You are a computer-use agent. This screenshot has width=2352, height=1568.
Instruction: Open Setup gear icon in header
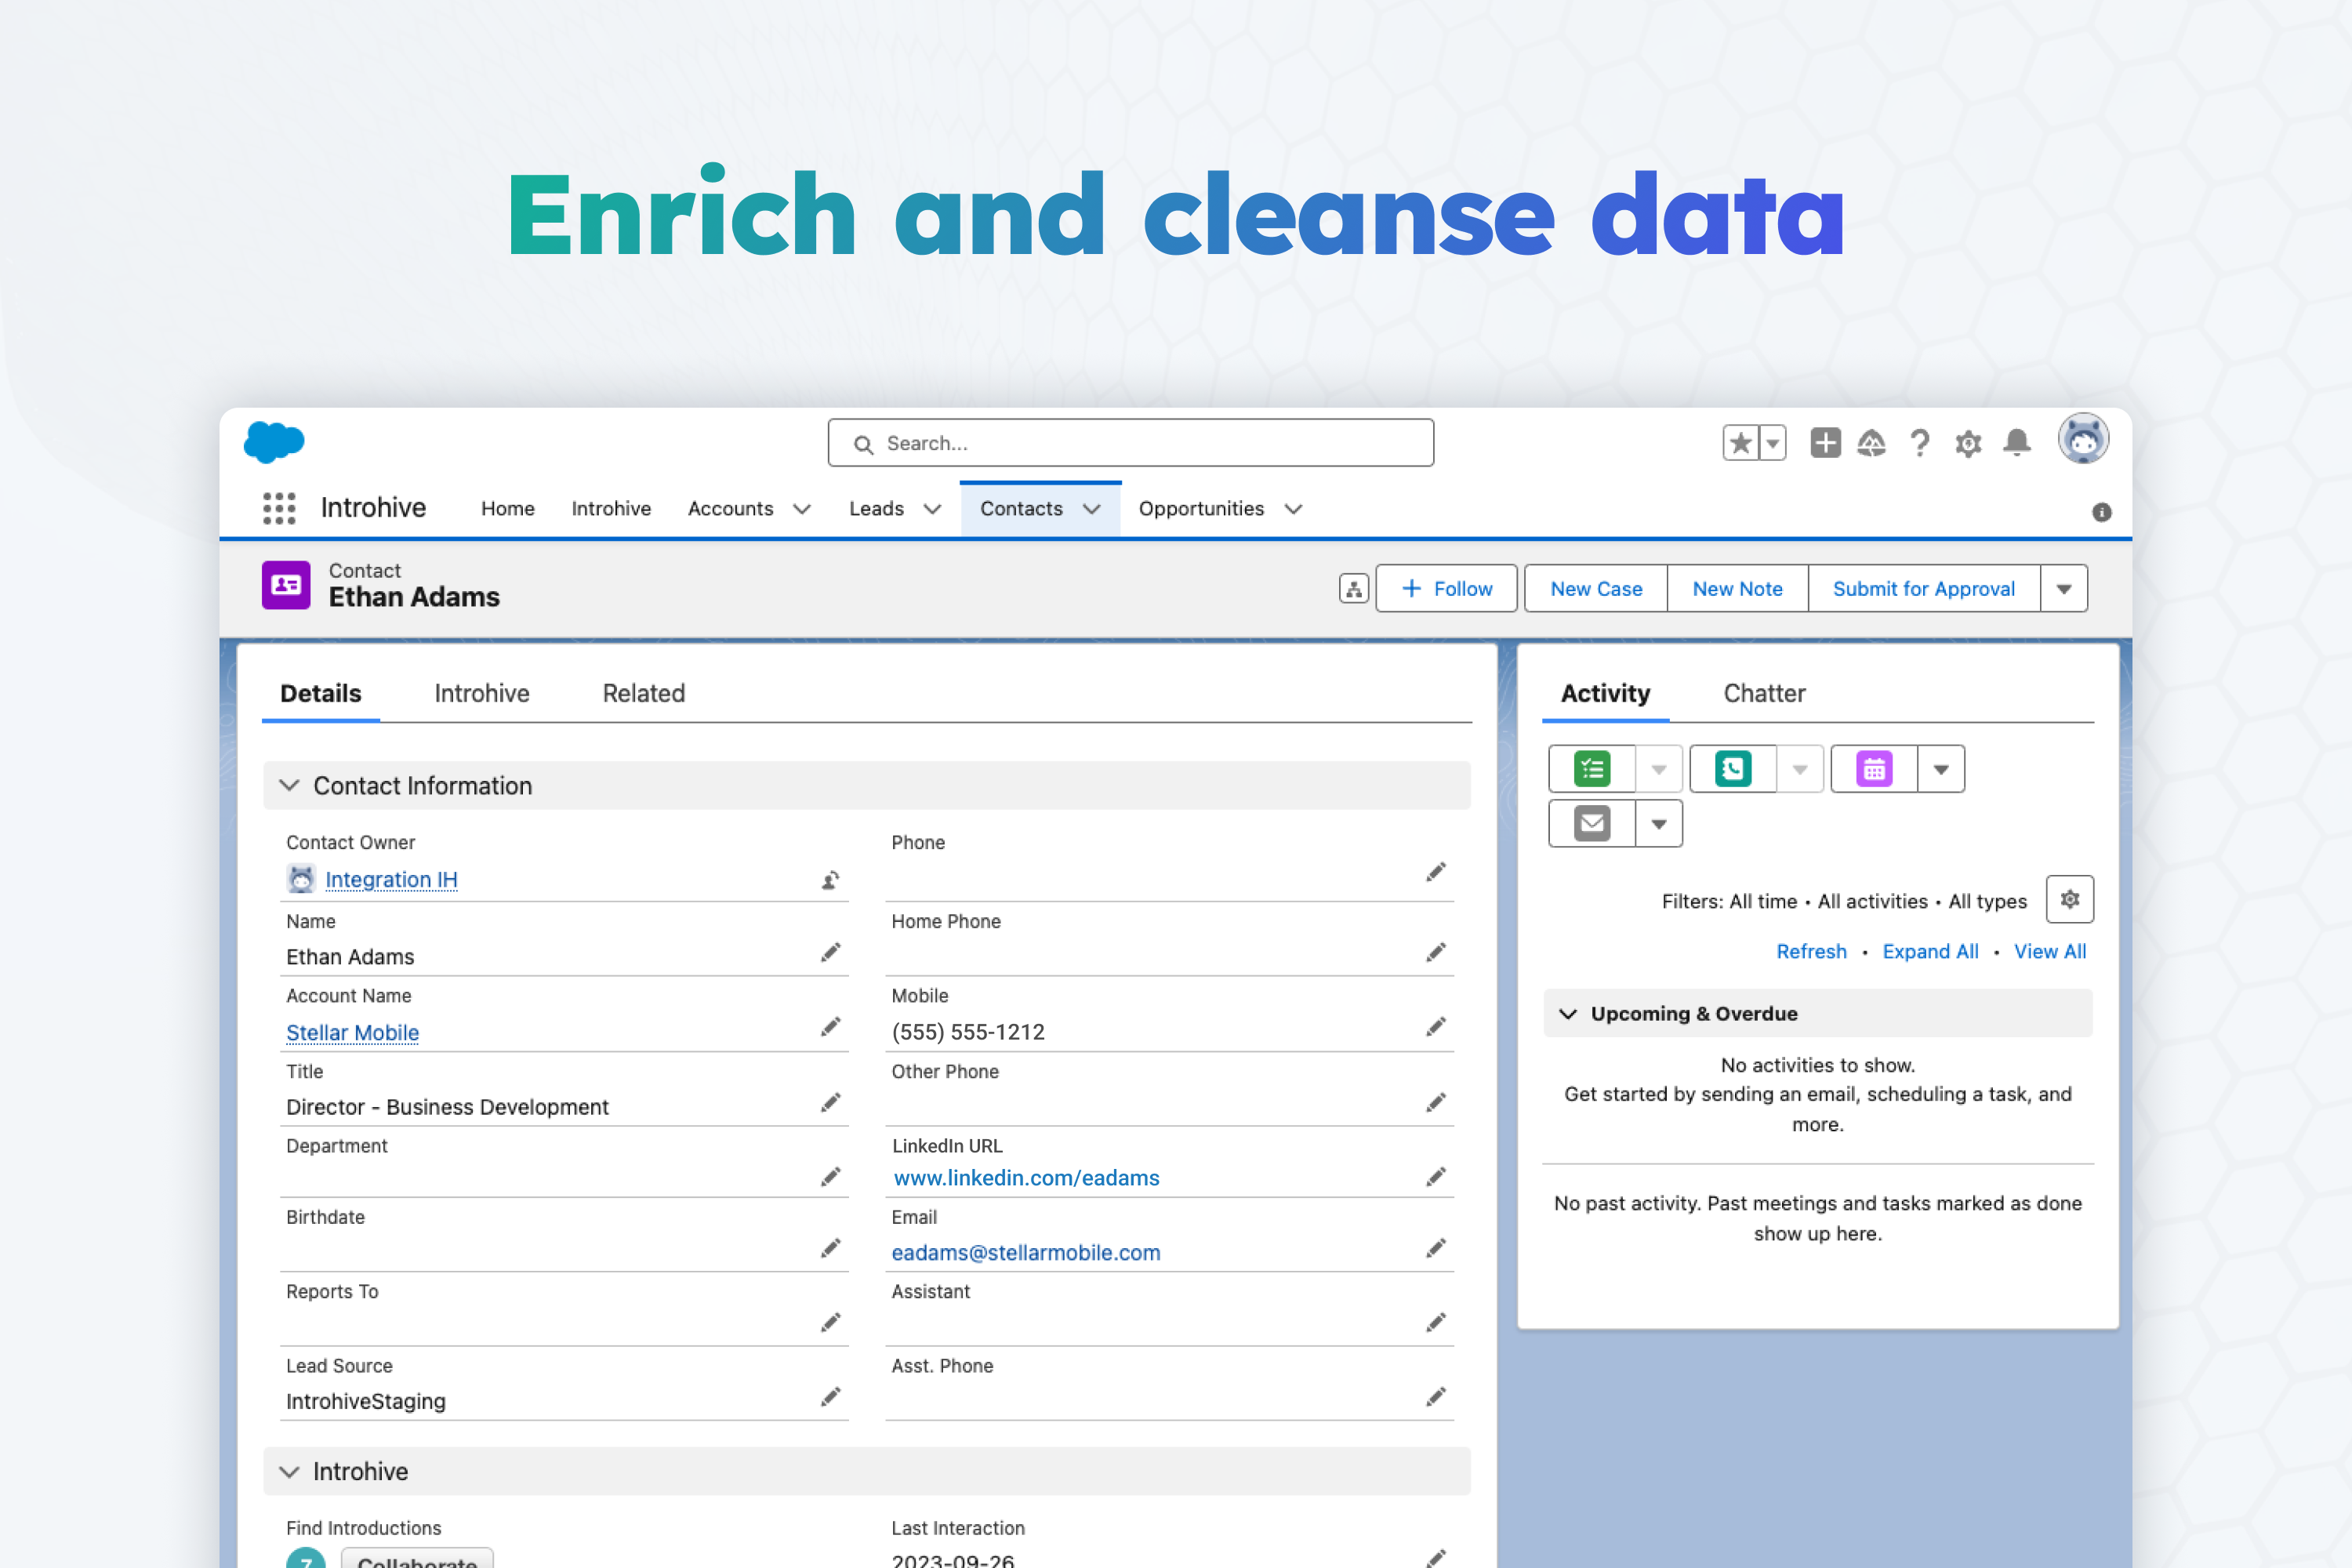1968,443
